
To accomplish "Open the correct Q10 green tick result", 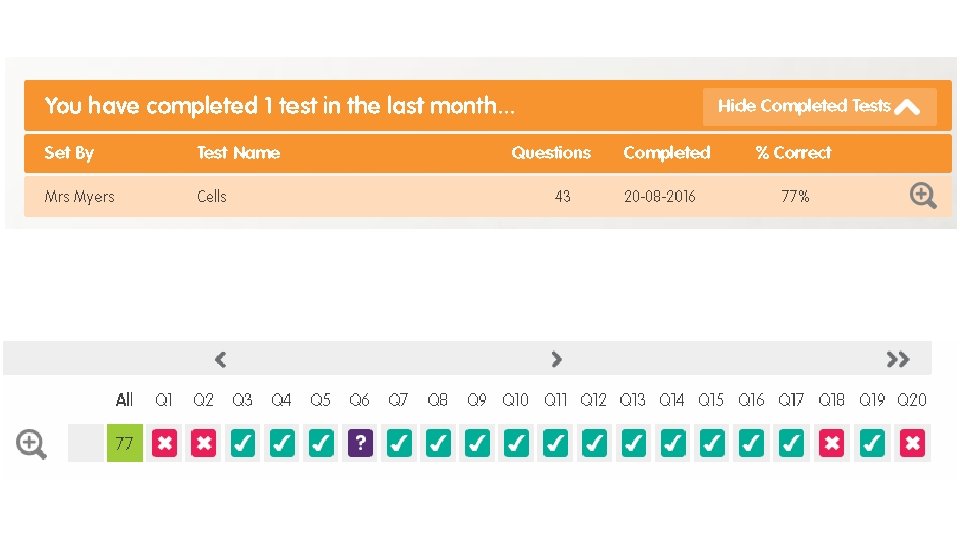I will tap(516, 443).
